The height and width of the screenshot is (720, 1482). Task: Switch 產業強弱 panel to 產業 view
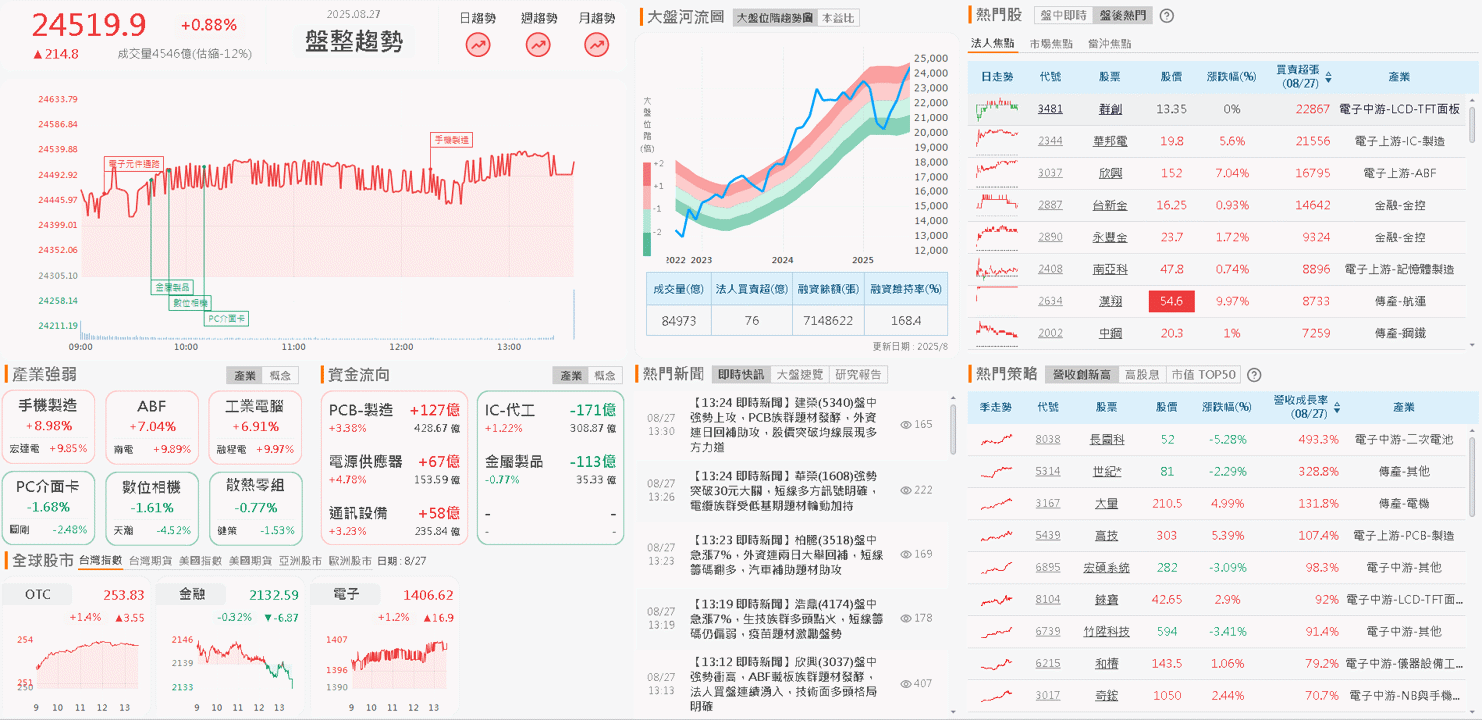(244, 375)
